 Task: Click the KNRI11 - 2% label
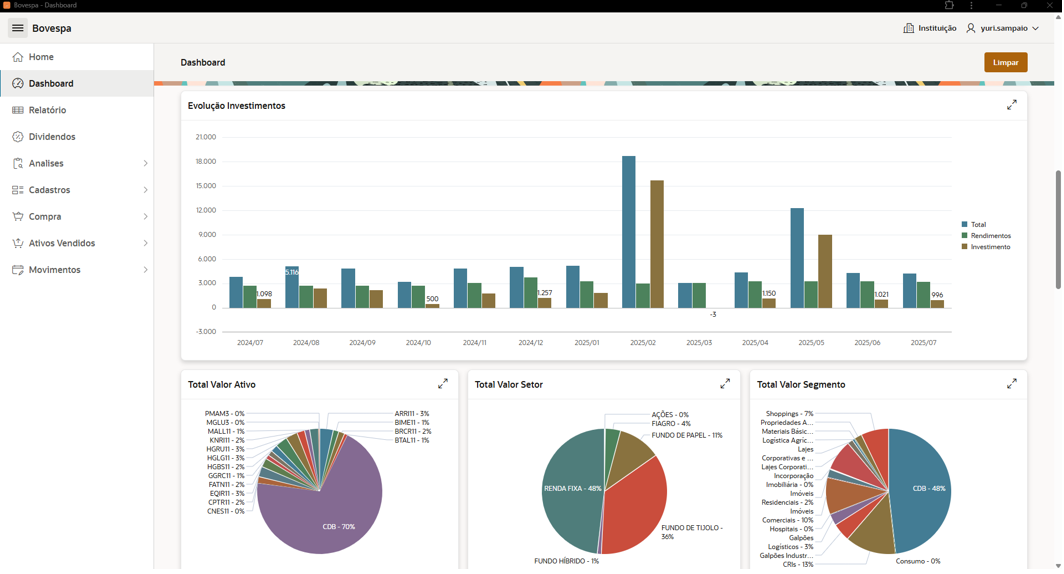[227, 440]
